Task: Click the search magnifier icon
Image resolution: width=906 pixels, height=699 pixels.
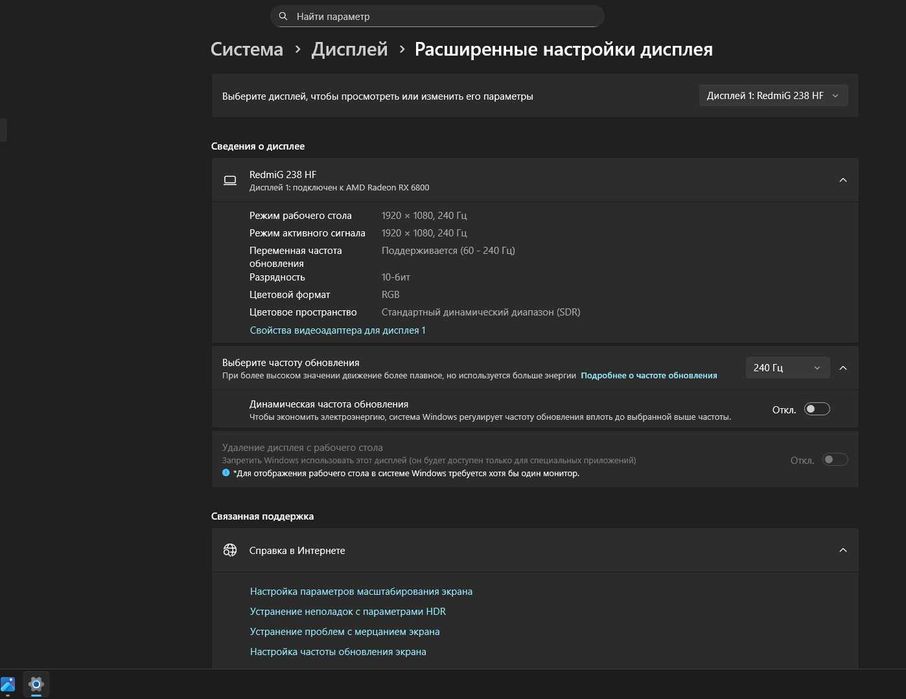Action: point(283,16)
